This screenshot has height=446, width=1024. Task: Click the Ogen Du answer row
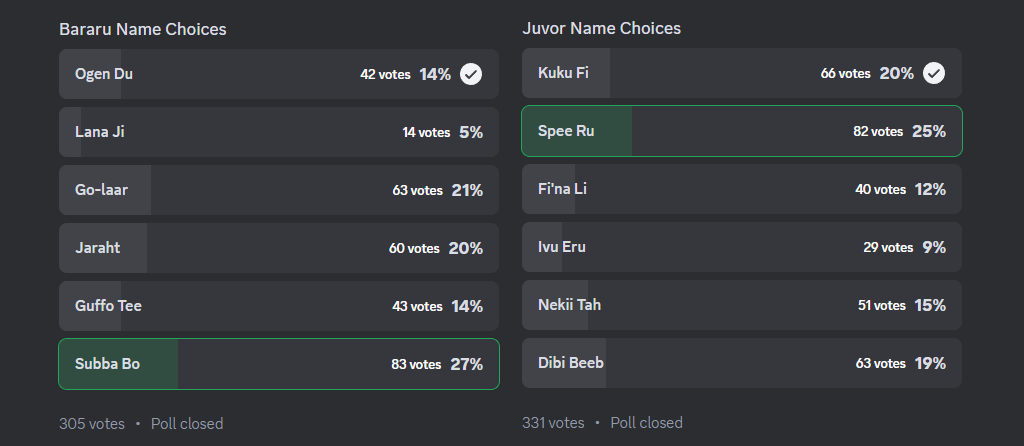(279, 74)
